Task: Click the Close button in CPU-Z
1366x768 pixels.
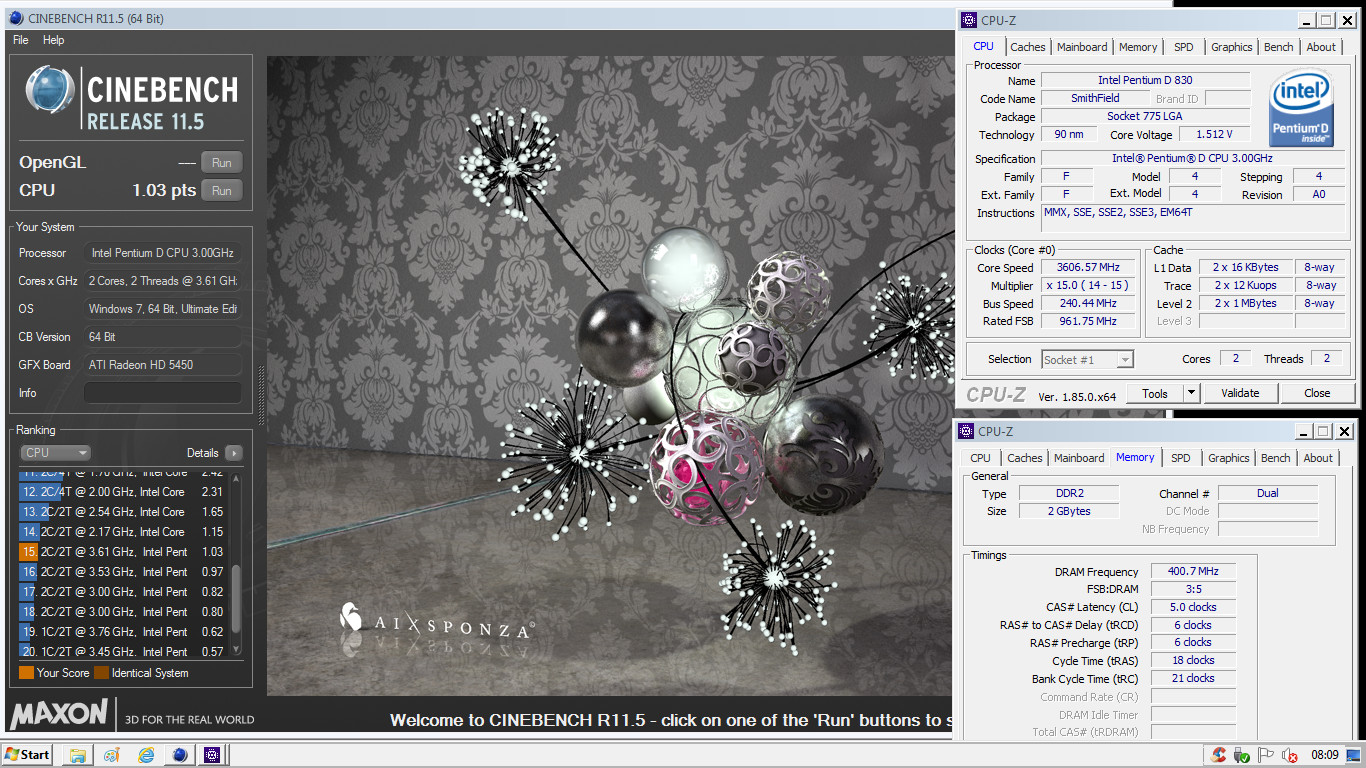Action: pyautogui.click(x=1317, y=393)
